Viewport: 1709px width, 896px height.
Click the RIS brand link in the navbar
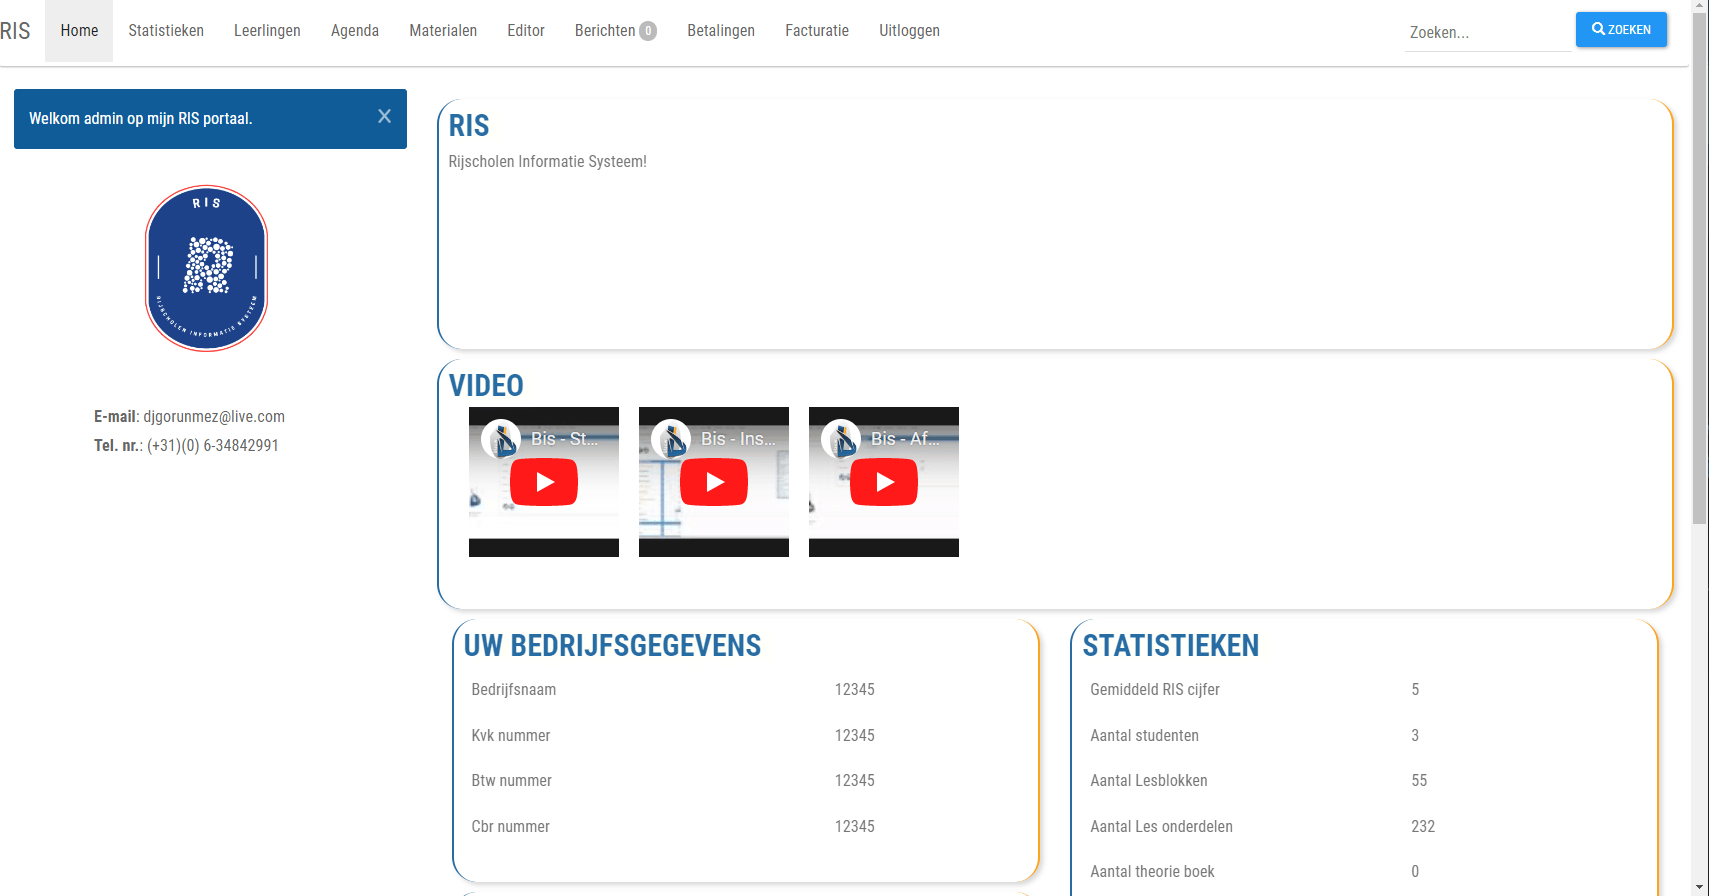tap(15, 31)
